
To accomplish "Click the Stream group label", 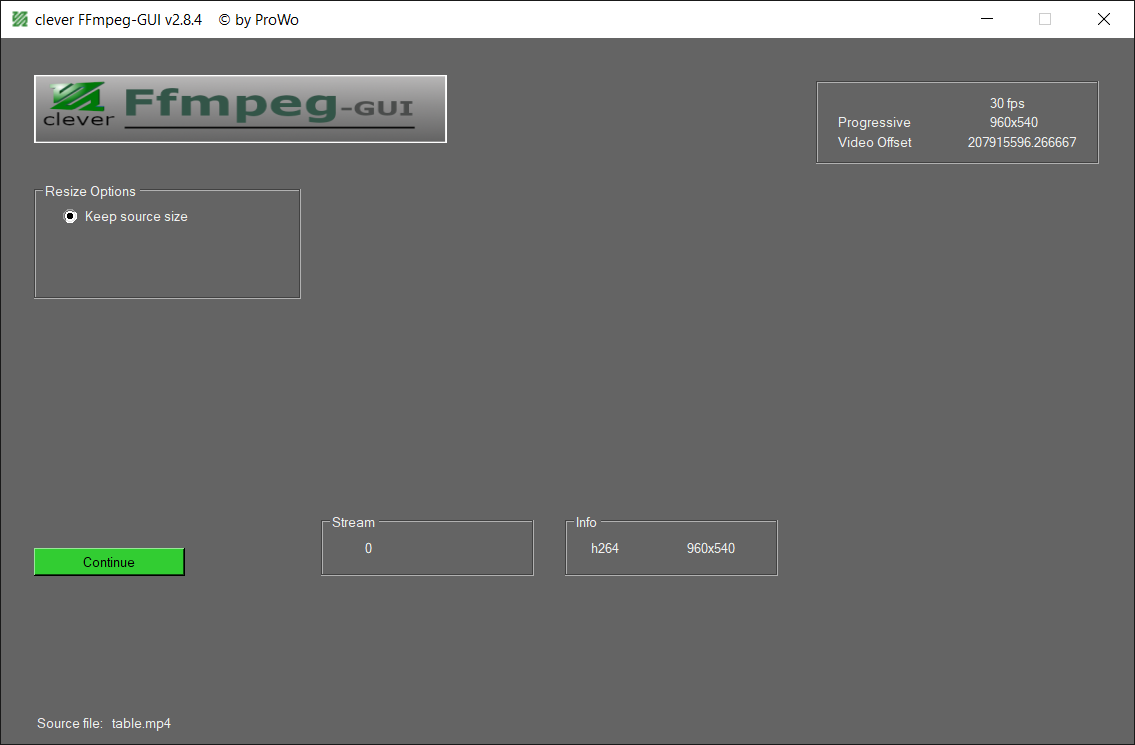I will pos(353,522).
